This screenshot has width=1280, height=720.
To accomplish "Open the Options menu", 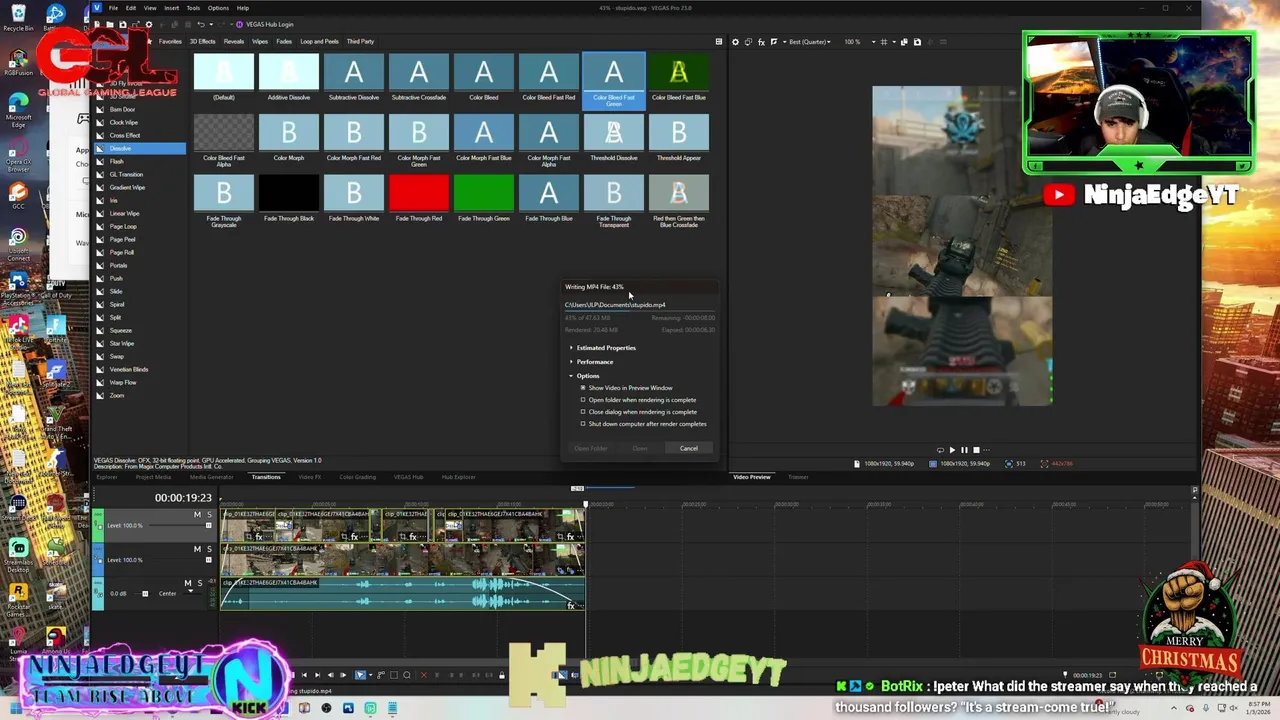I will pos(218,8).
